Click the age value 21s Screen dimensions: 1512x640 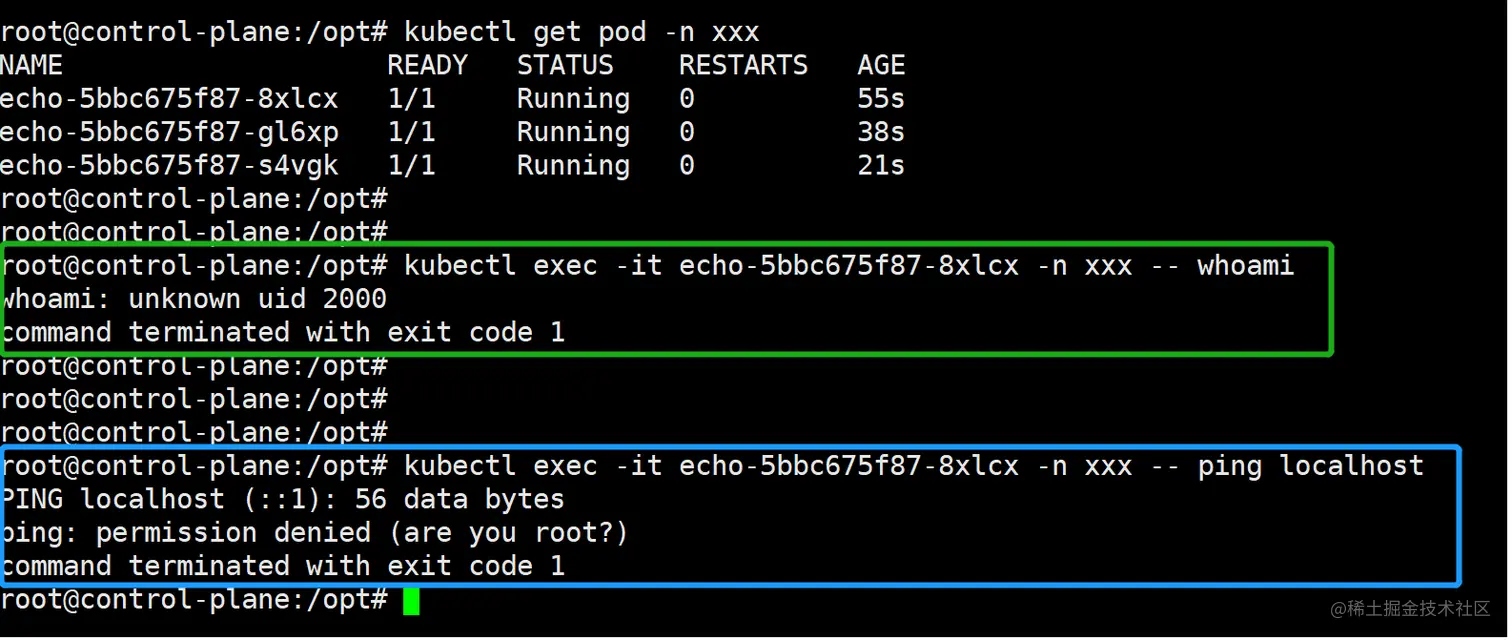[881, 165]
